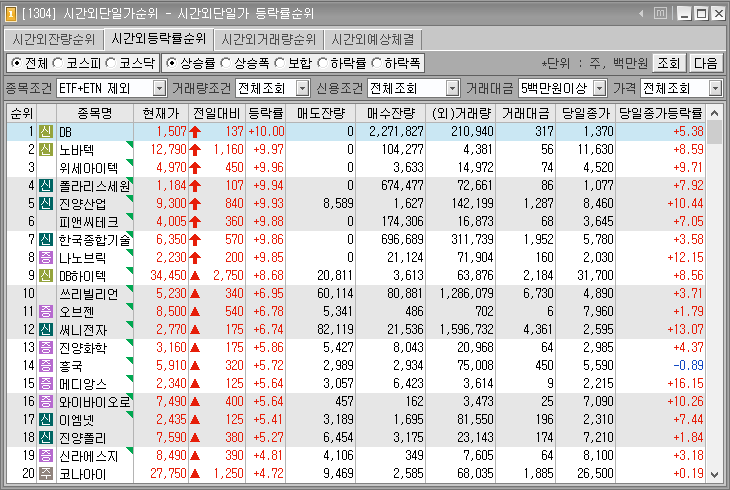Click the stock name 쏘리빌리언

[88, 294]
